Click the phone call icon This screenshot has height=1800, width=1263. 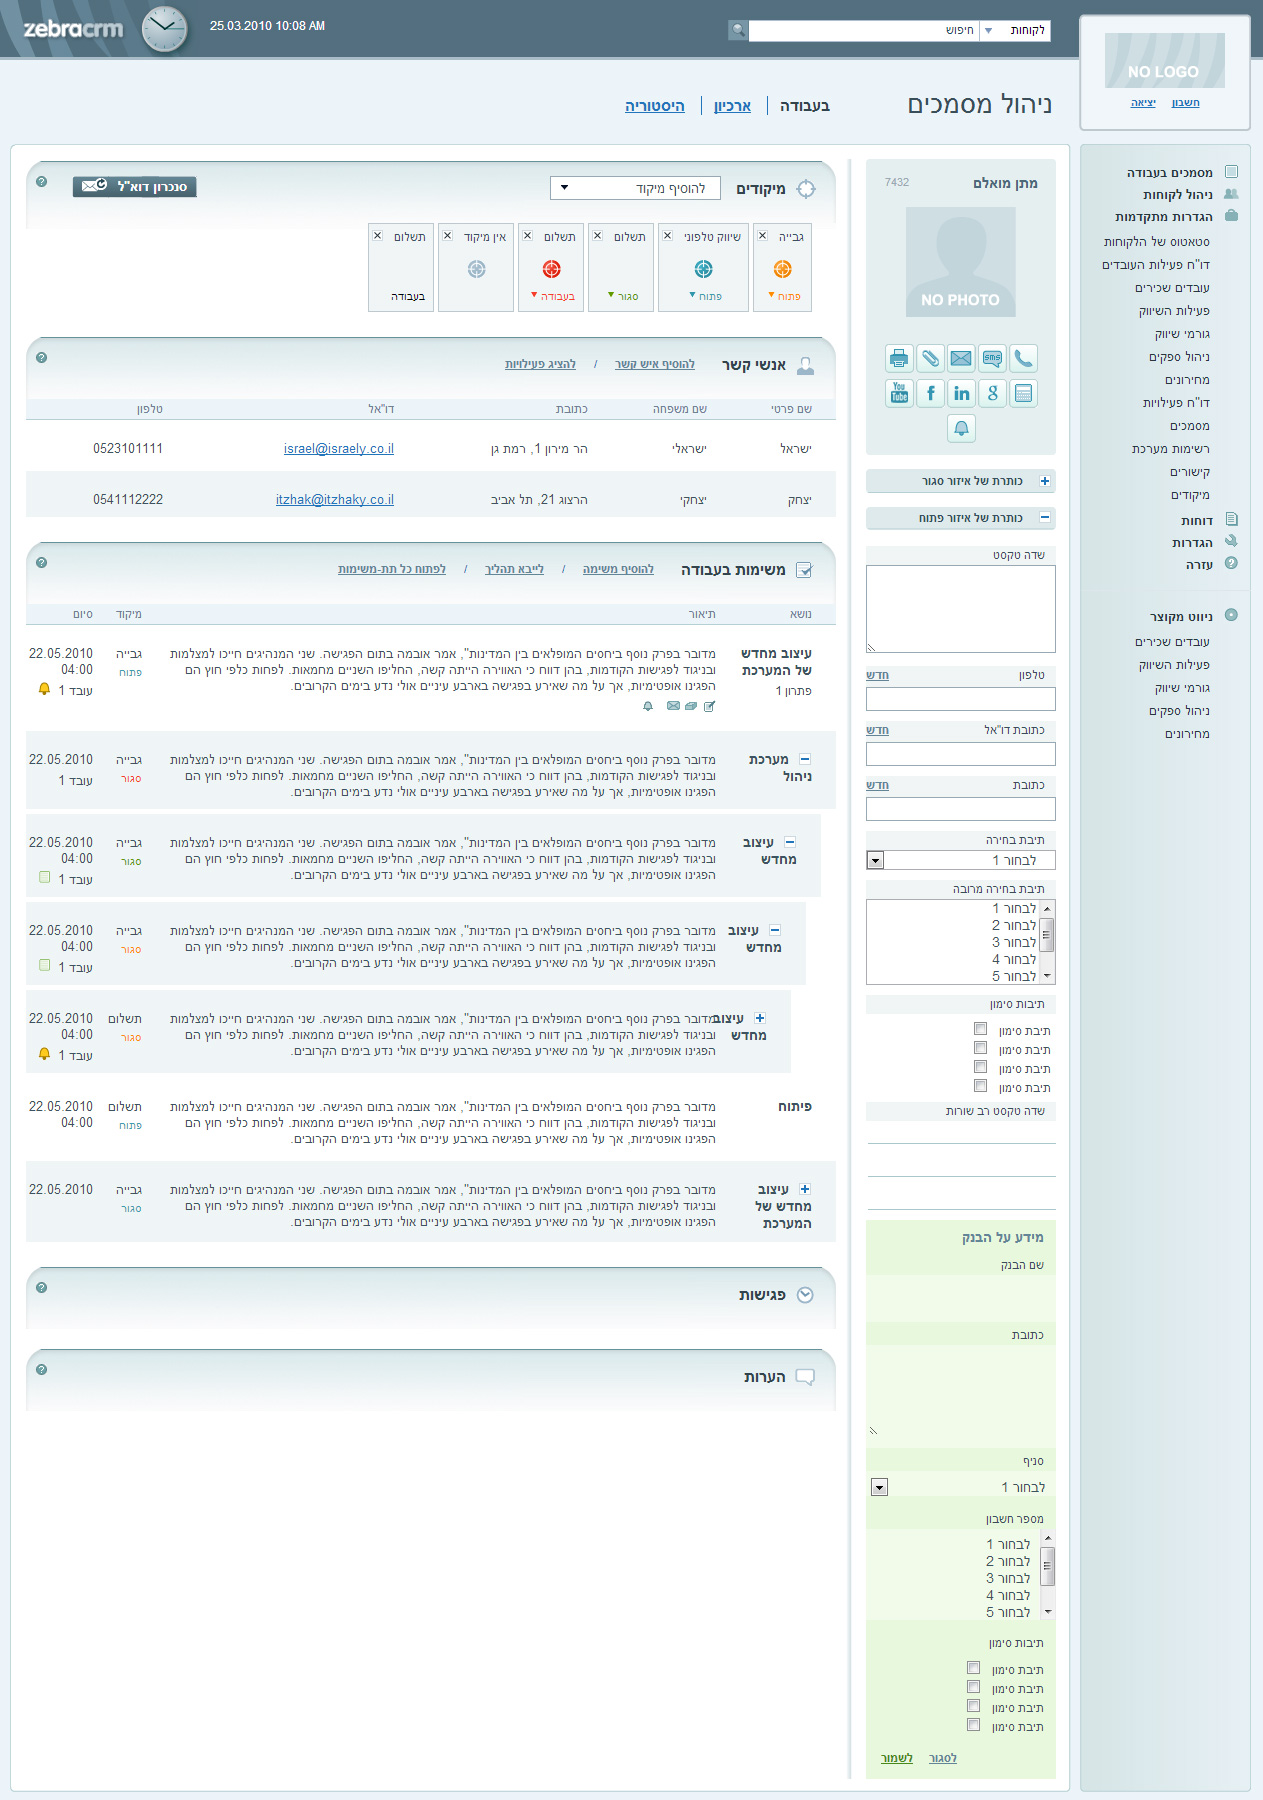(1022, 358)
